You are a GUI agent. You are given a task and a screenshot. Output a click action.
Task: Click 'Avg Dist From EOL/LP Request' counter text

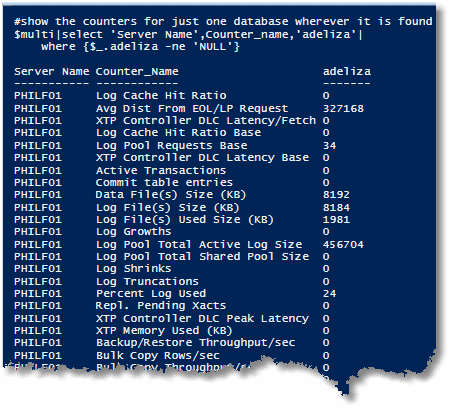(192, 109)
